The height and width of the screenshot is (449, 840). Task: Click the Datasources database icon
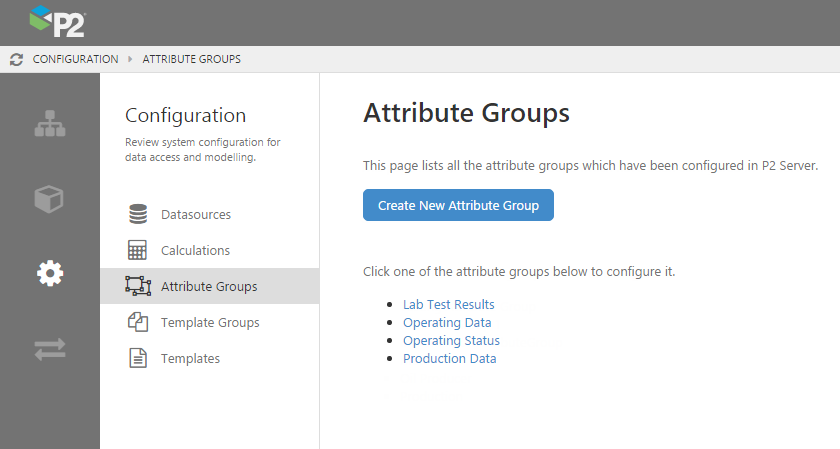pyautogui.click(x=138, y=215)
